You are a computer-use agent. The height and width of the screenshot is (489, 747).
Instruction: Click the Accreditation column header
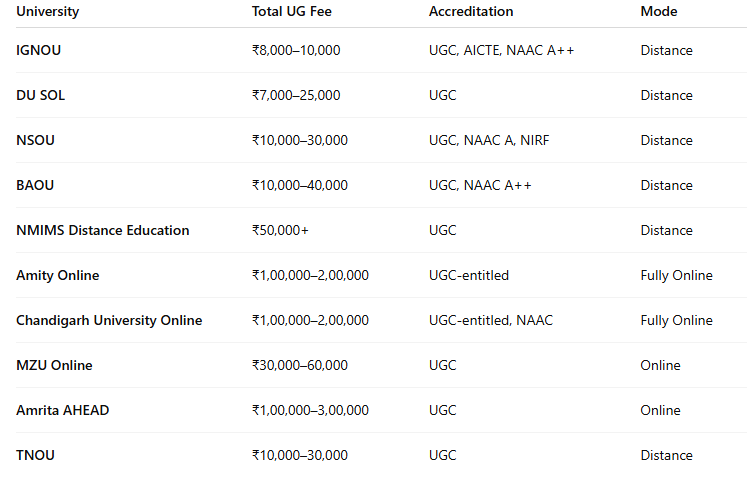471,12
